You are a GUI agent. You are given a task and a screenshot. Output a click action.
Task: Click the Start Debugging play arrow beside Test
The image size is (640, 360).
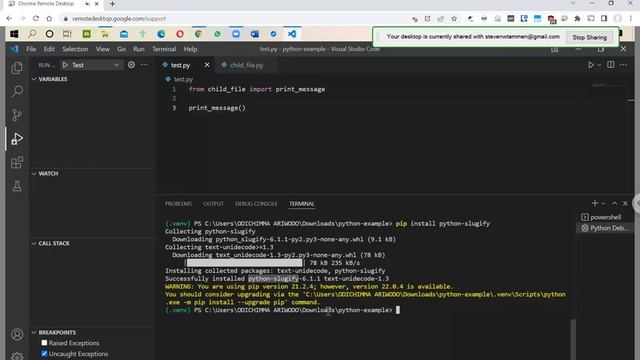pyautogui.click(x=65, y=65)
